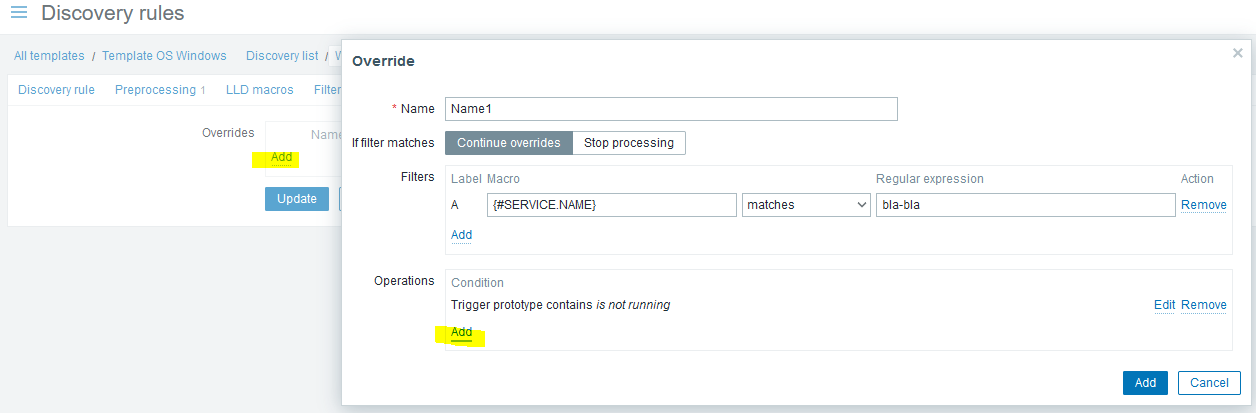The image size is (1256, 413).
Task: Open the matches operator dropdown
Action: [806, 205]
